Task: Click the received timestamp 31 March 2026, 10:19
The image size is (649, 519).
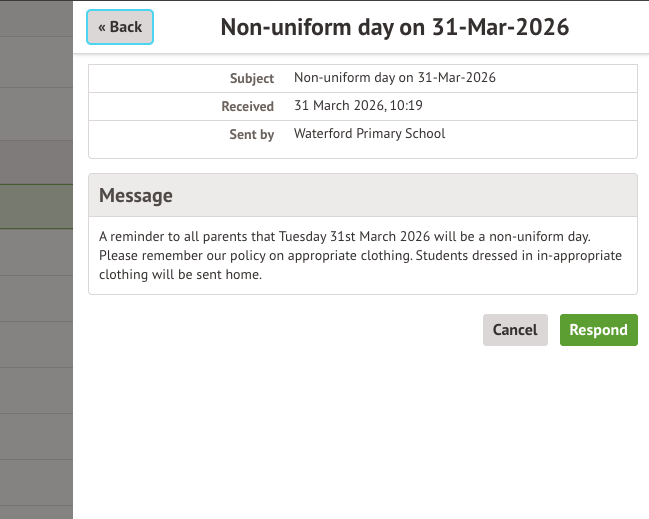Action: coord(358,106)
